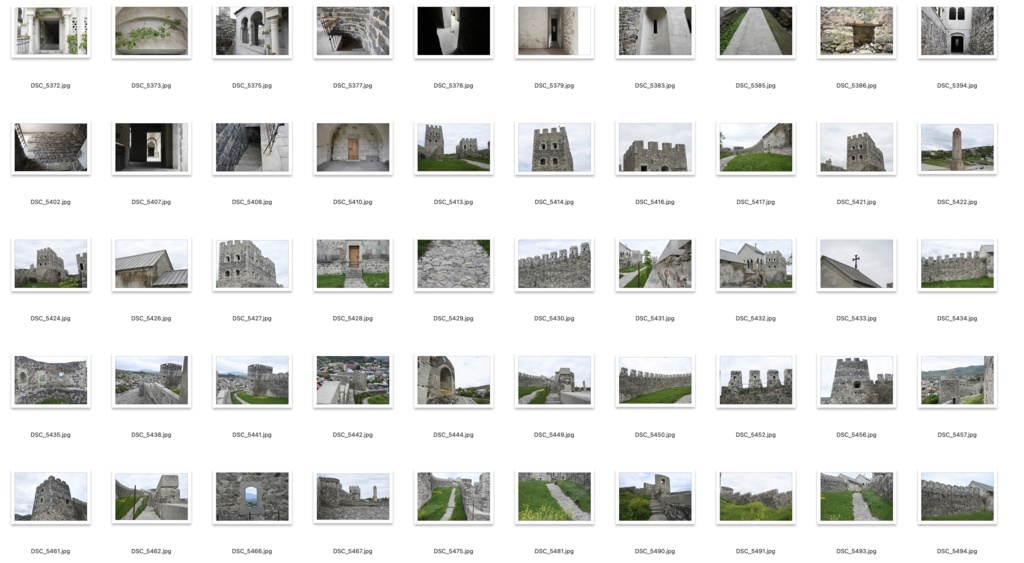1024x563 pixels.
Task: Pick the DSC_5441.jpg thumbnail image
Action: point(252,380)
